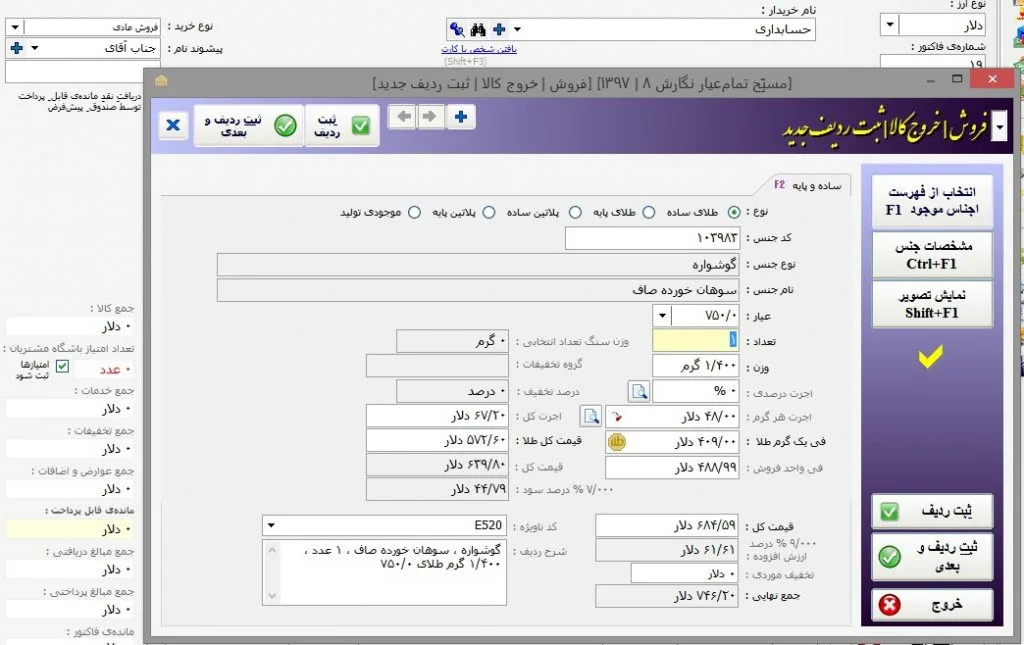Viewport: 1024px width, 645px height.
Task: Click 'انتخاب از فهرست اجناس موجود F1' button
Action: pyautogui.click(x=932, y=200)
